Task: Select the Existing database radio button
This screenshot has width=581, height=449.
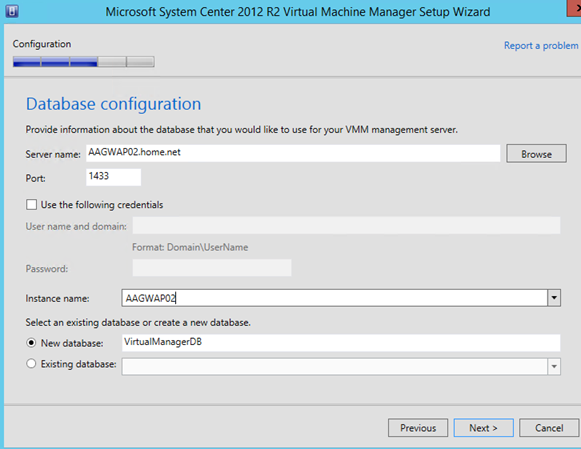Action: [31, 364]
